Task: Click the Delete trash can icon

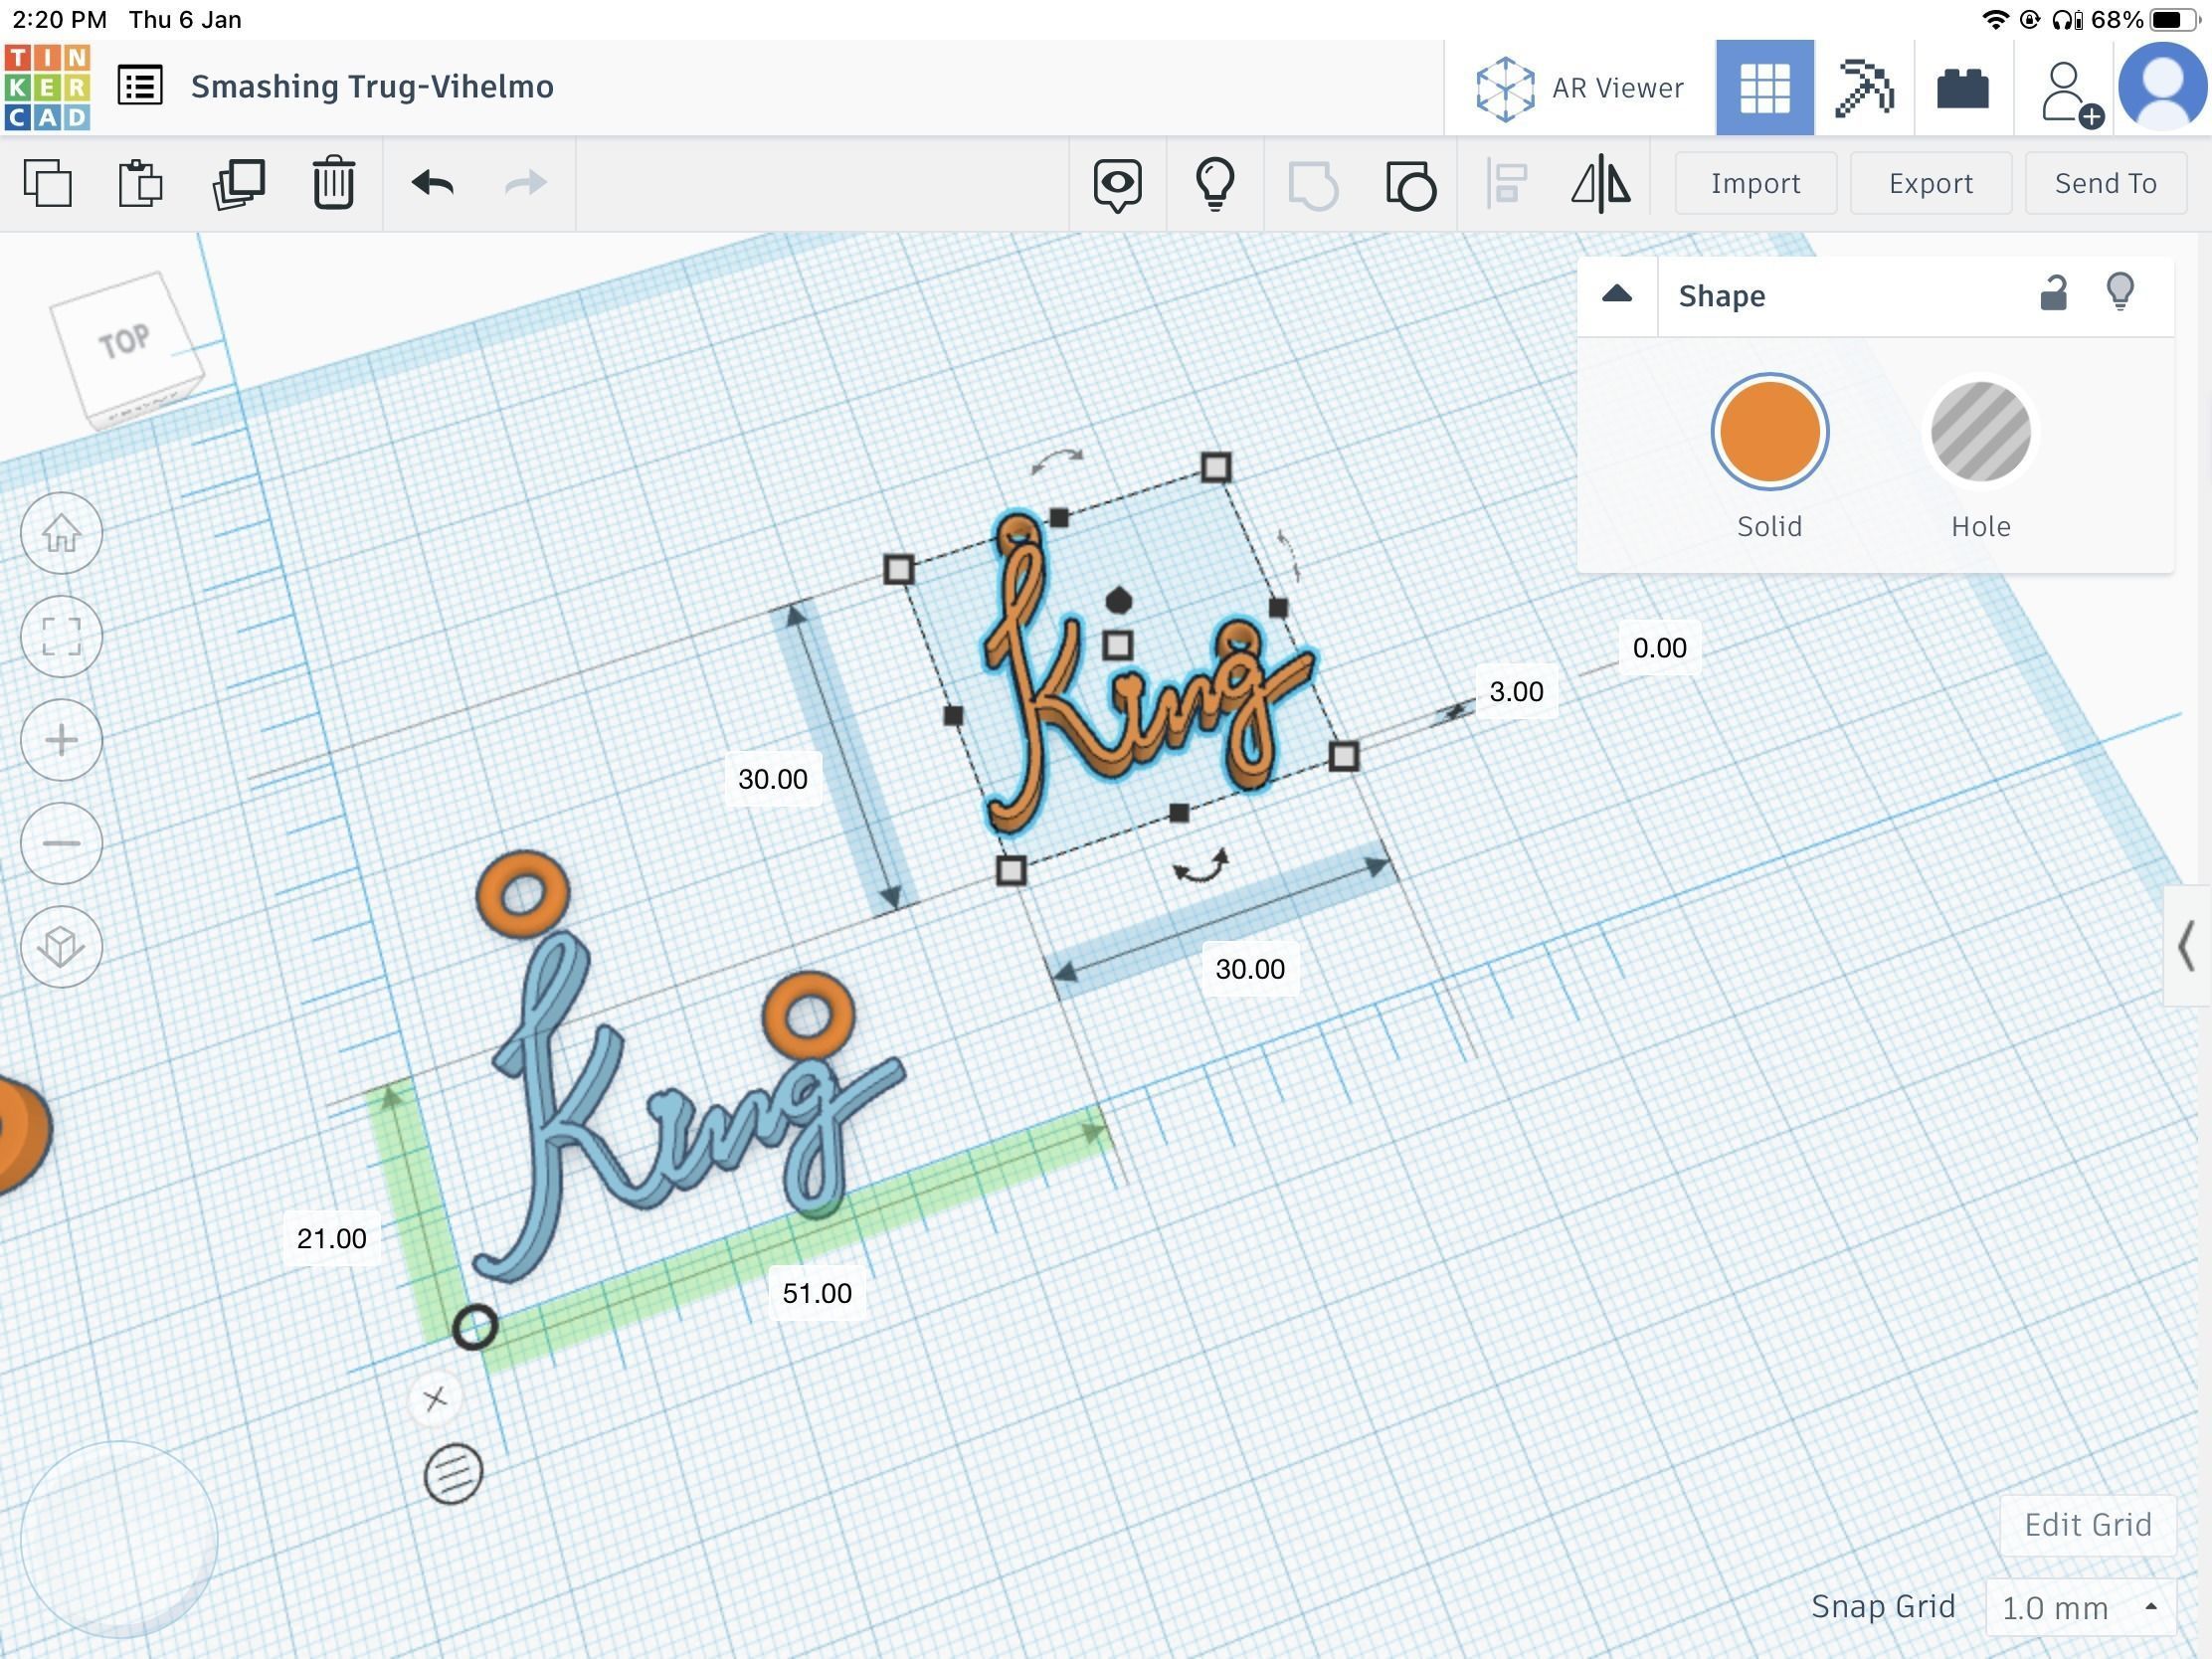Action: 333,183
